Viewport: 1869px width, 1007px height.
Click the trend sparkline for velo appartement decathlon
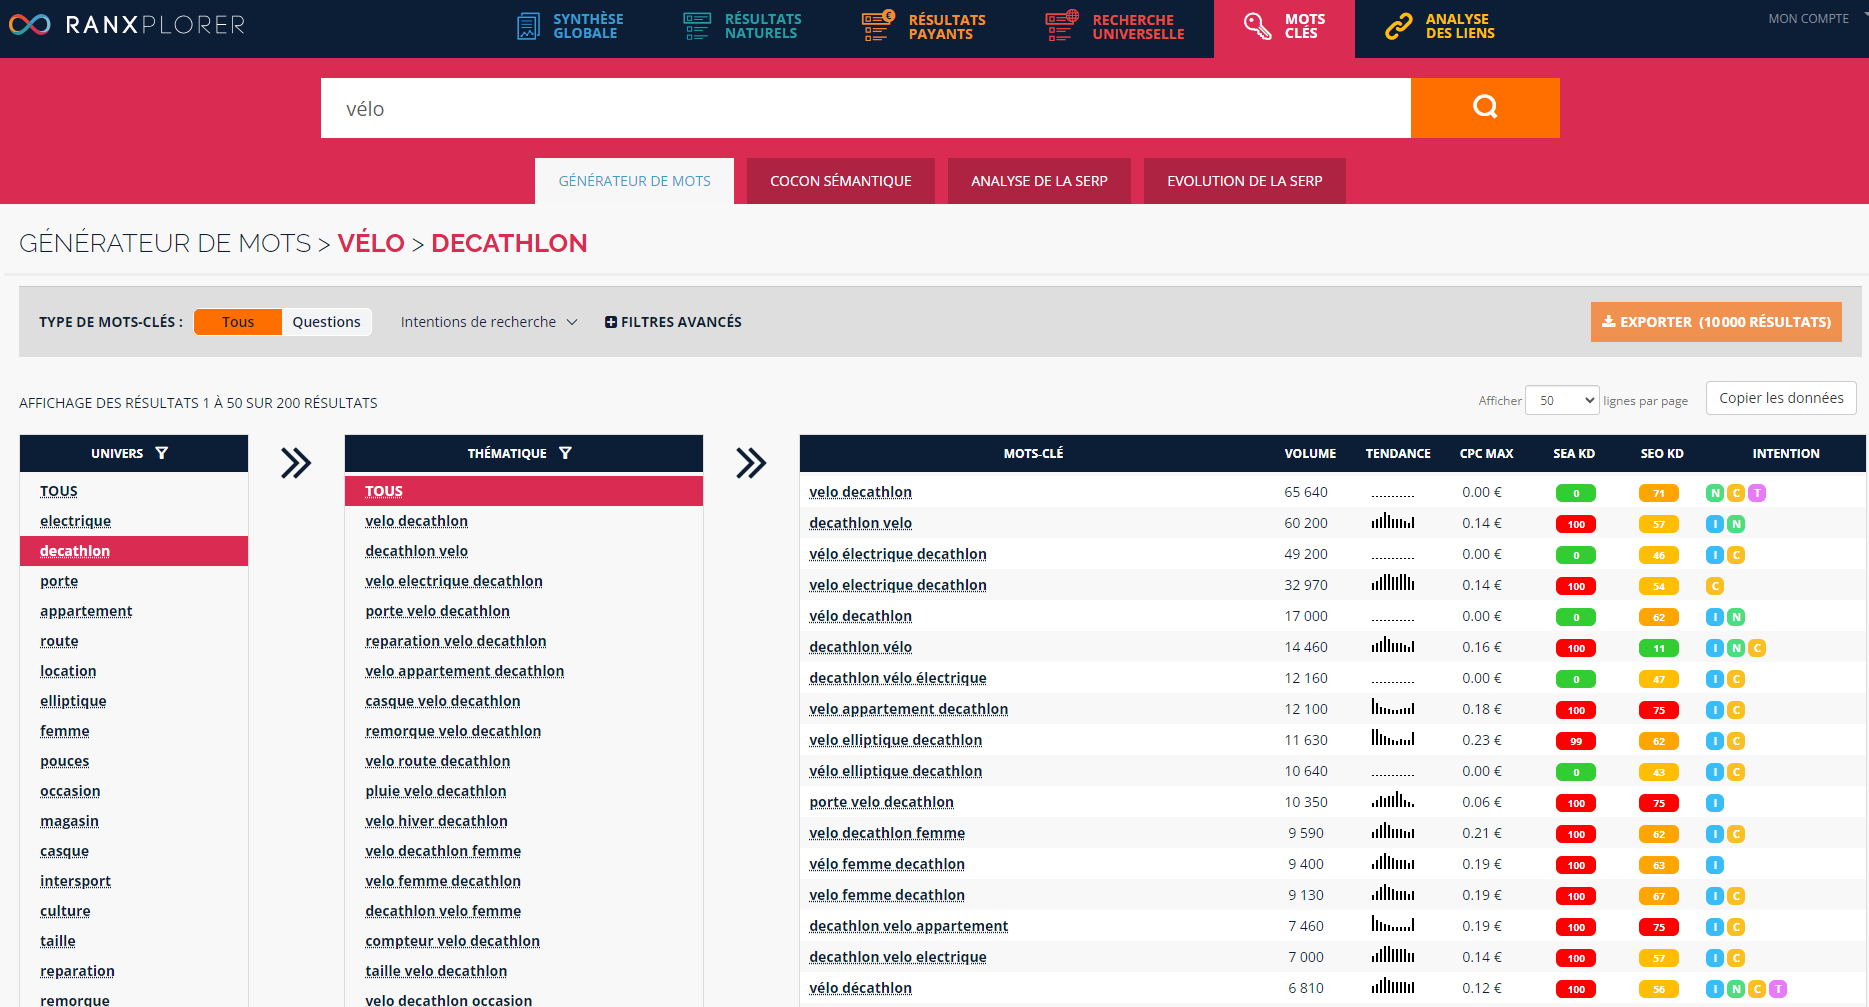1393,707
